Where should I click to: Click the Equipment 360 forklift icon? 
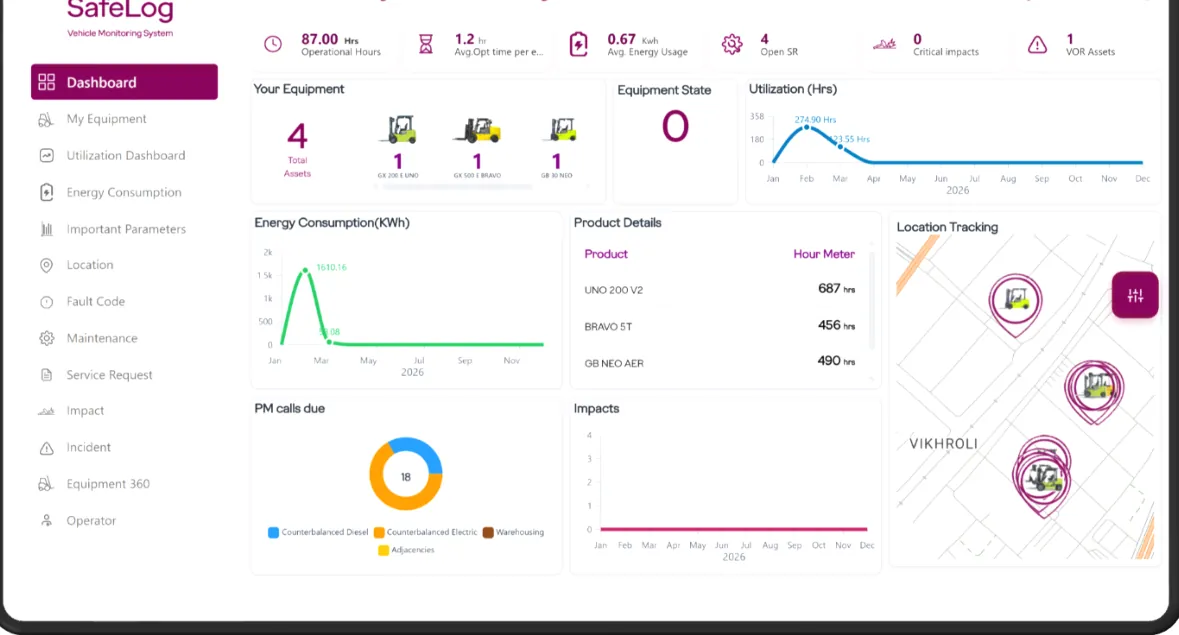tap(46, 484)
